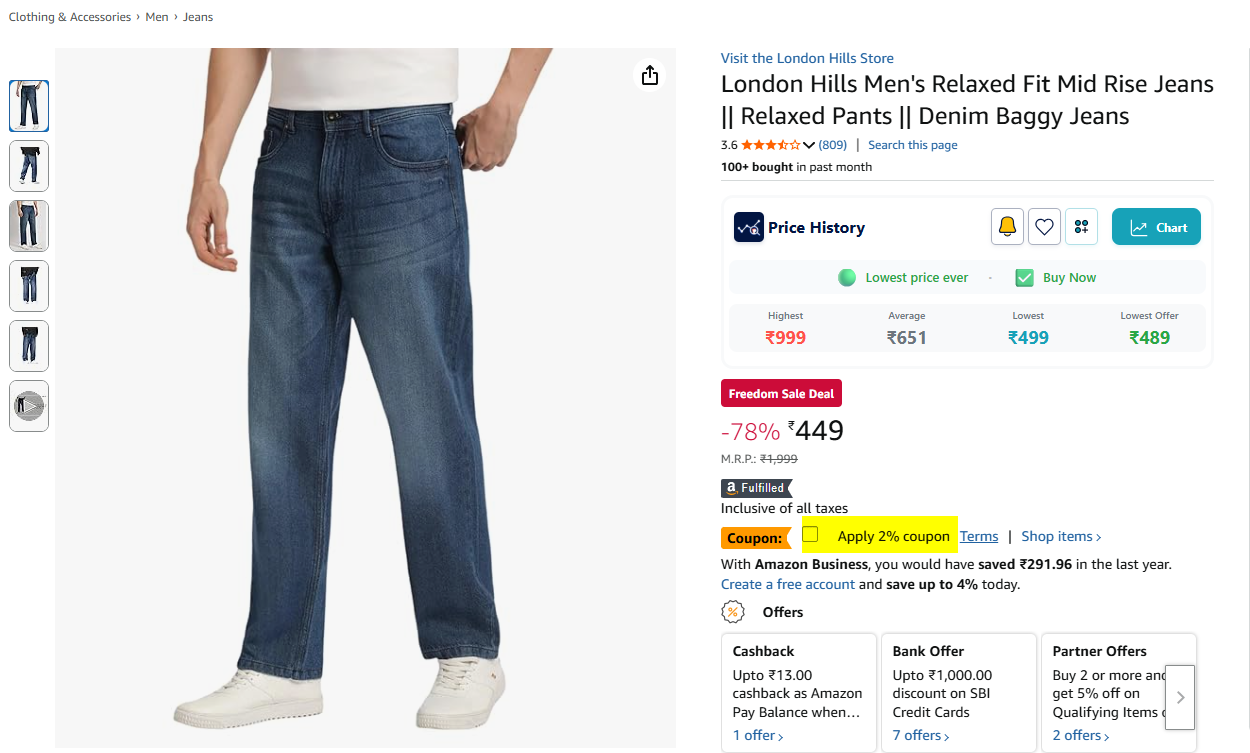Click the Price History logo icon

(748, 227)
